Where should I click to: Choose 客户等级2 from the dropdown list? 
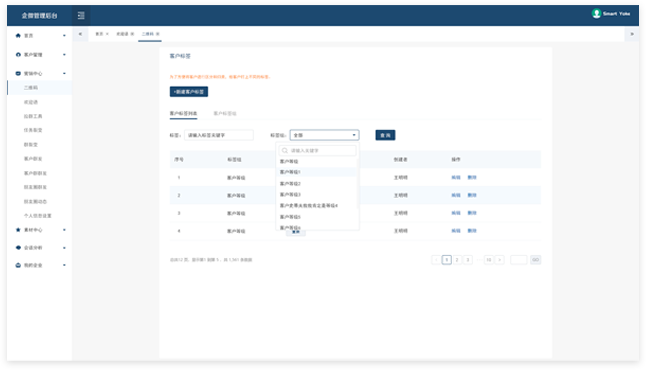290,183
